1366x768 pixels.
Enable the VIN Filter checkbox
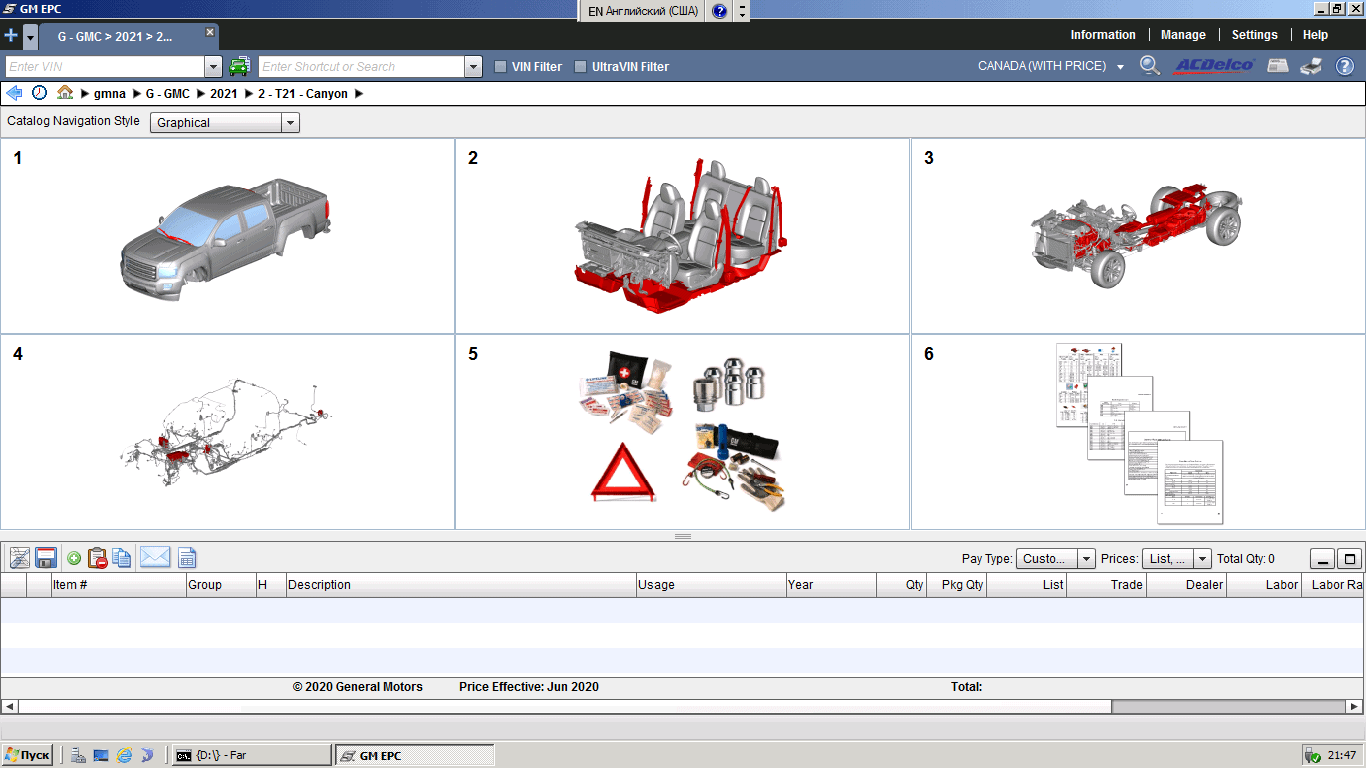click(x=501, y=67)
